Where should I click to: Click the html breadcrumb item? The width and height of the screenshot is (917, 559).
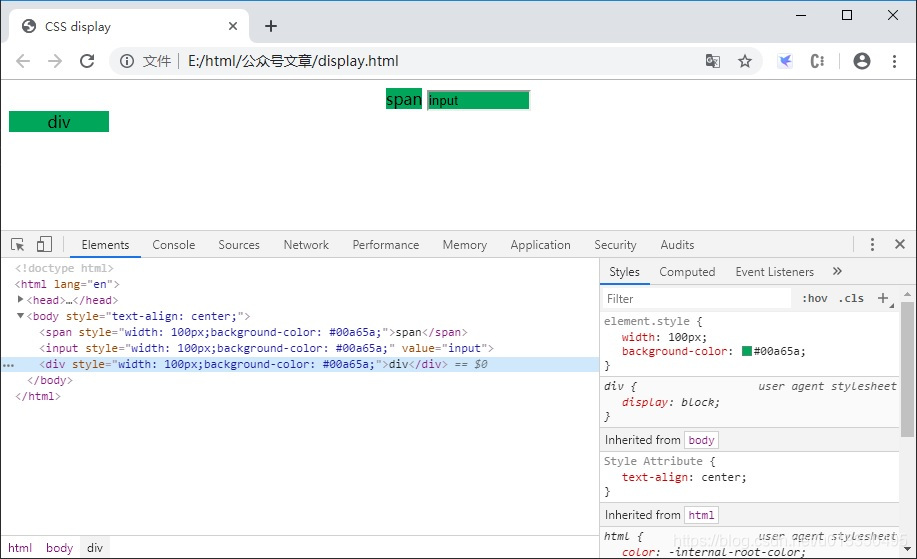20,547
